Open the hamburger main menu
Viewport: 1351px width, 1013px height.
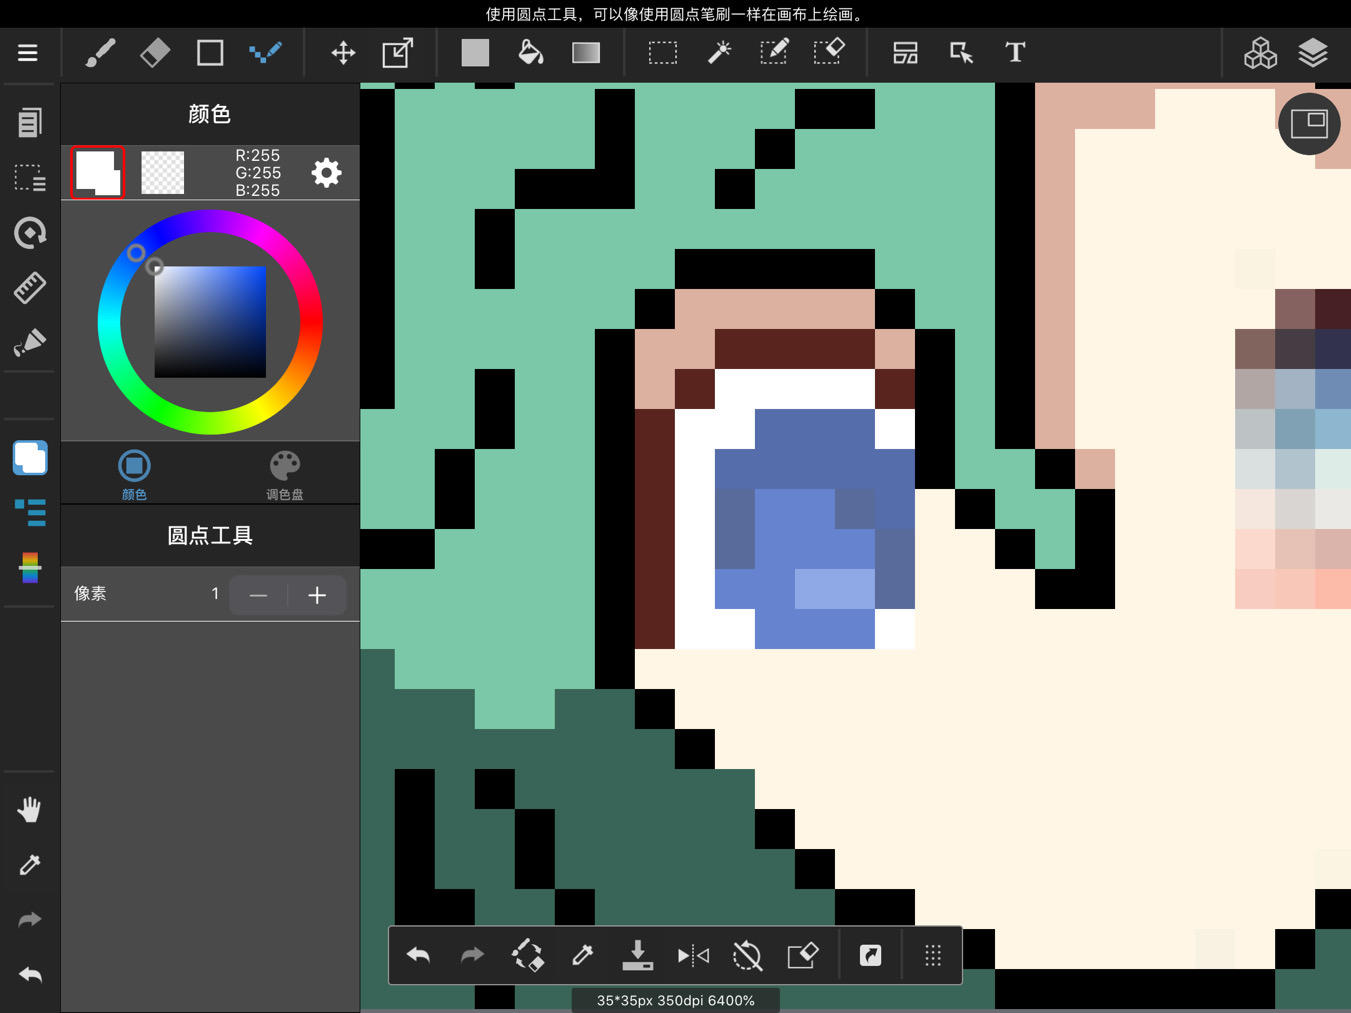pos(27,52)
